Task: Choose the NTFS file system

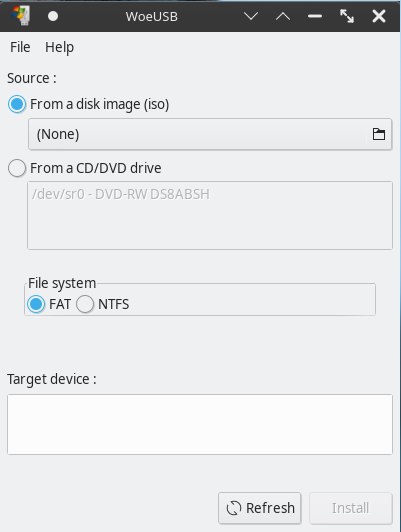Action: (85, 304)
